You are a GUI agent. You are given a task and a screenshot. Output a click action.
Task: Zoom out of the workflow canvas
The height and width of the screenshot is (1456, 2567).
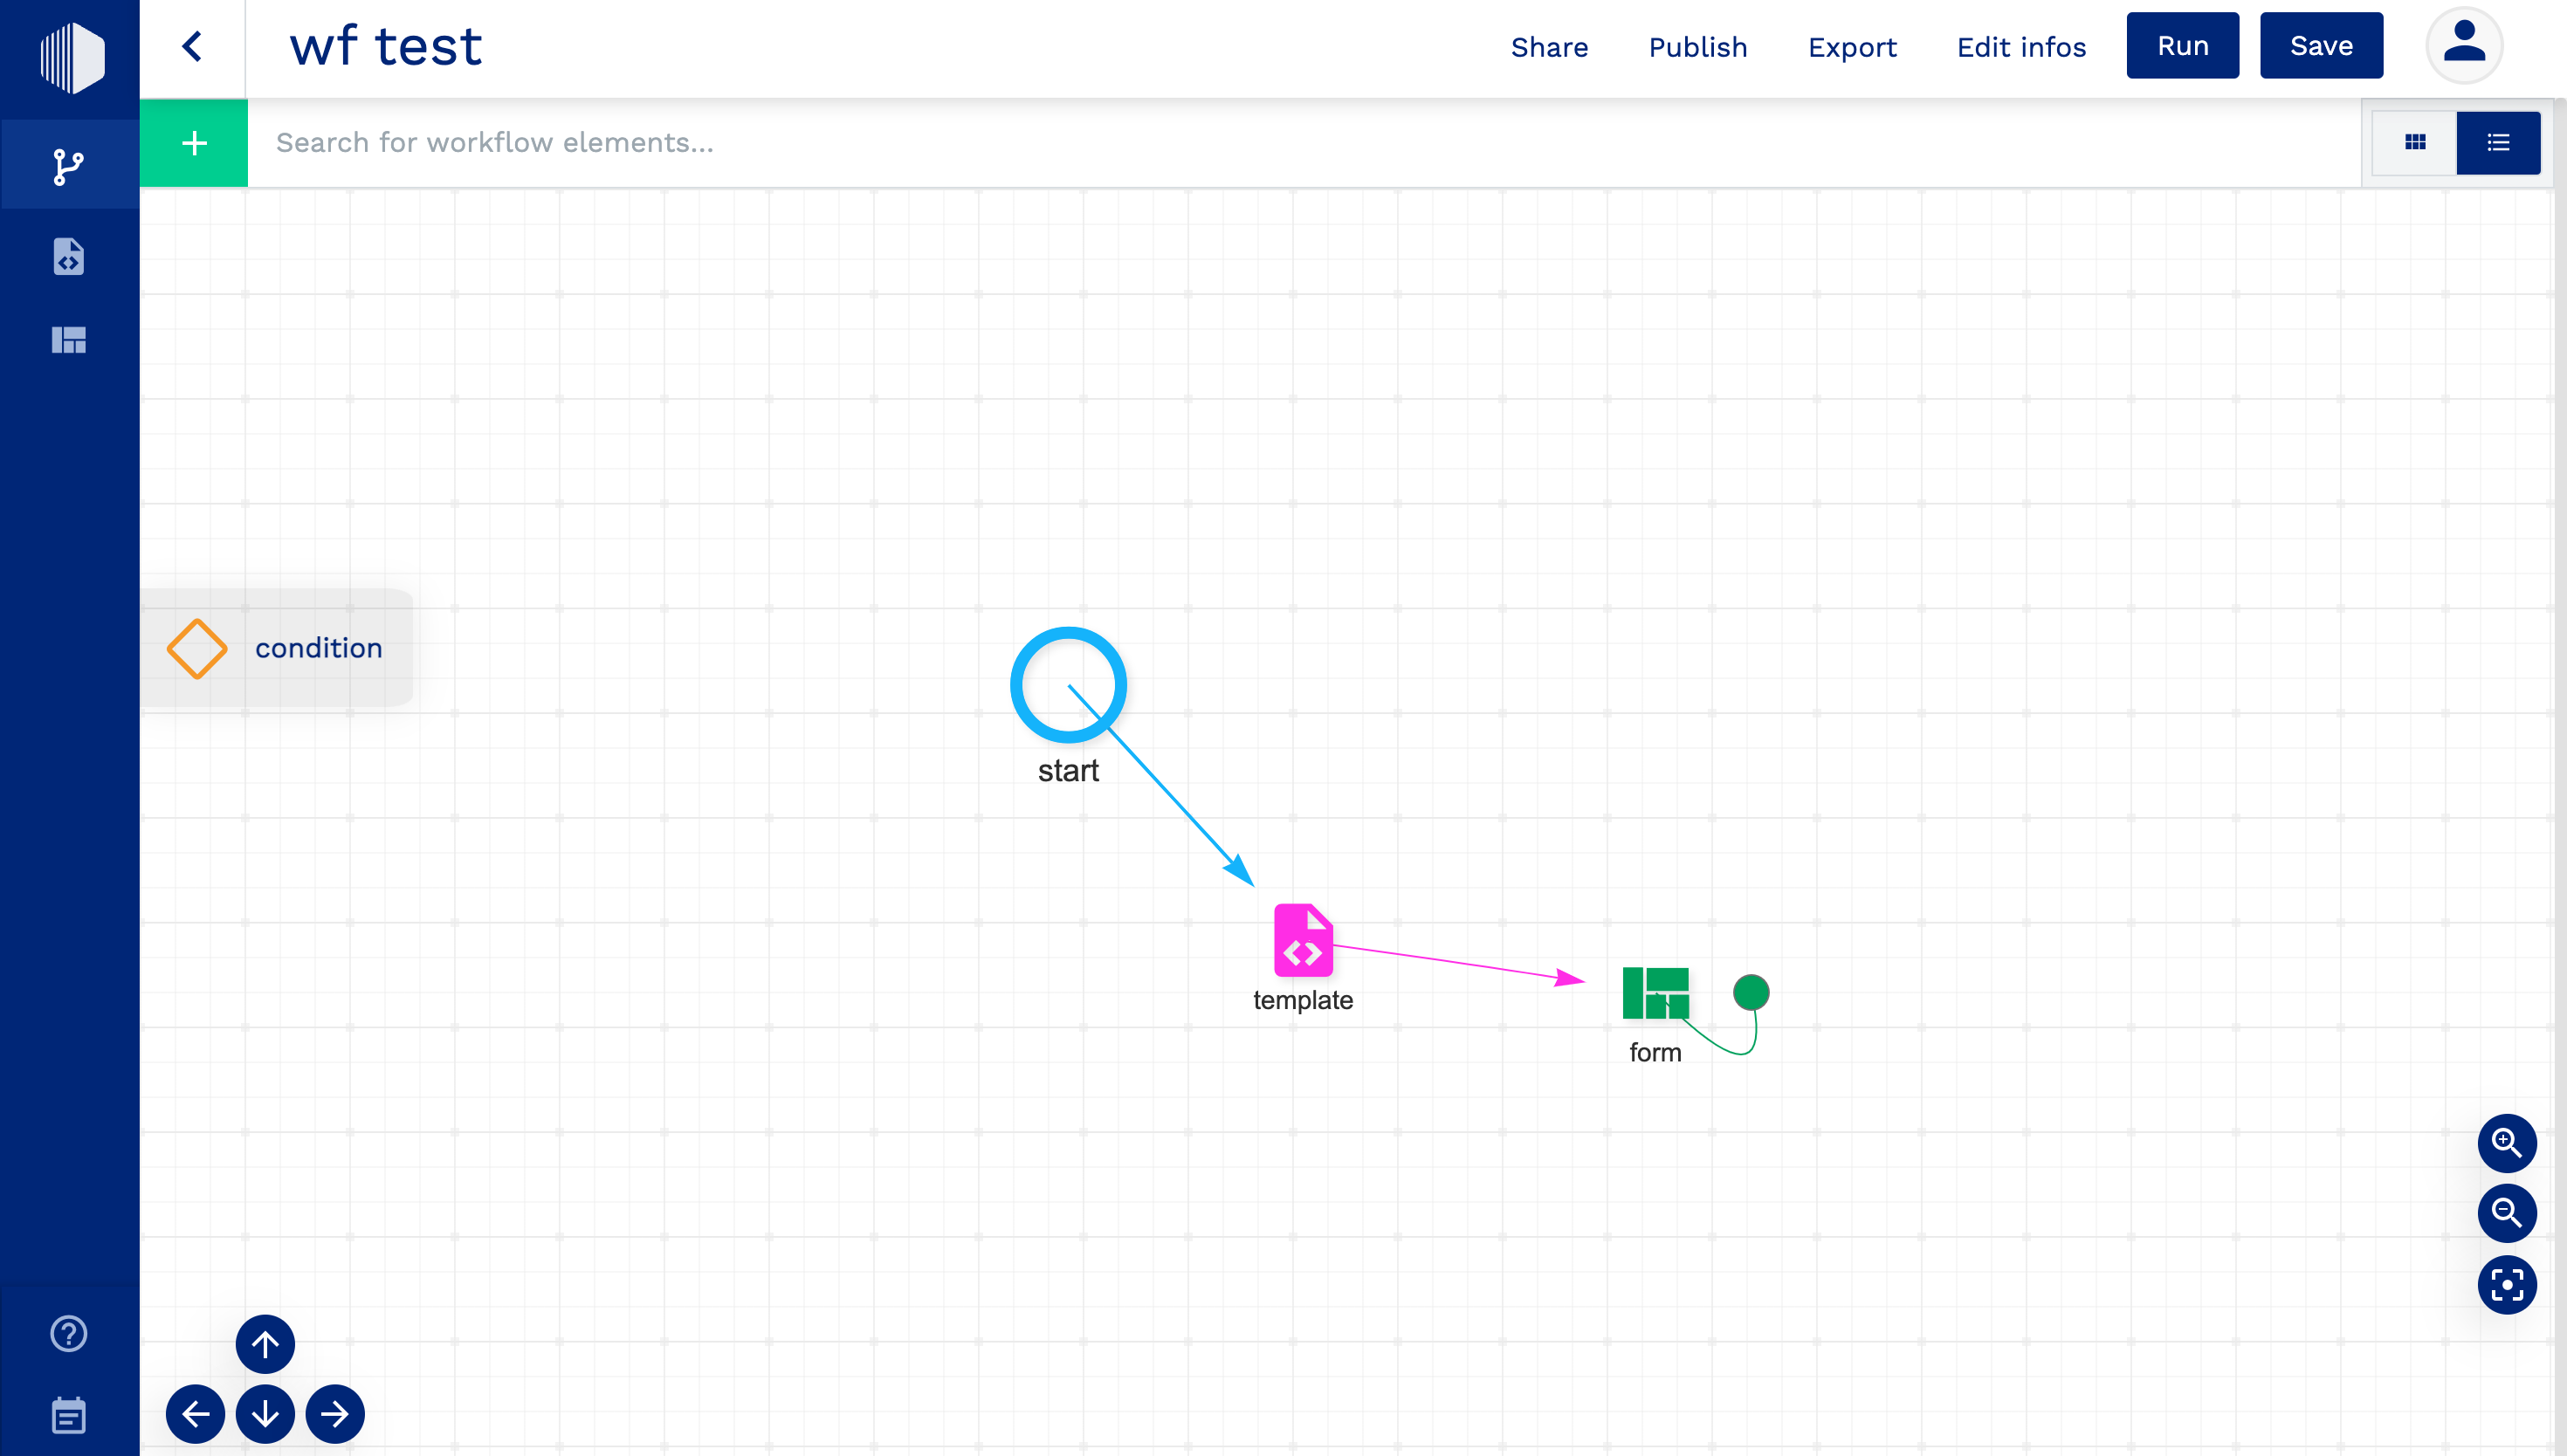pos(2506,1213)
